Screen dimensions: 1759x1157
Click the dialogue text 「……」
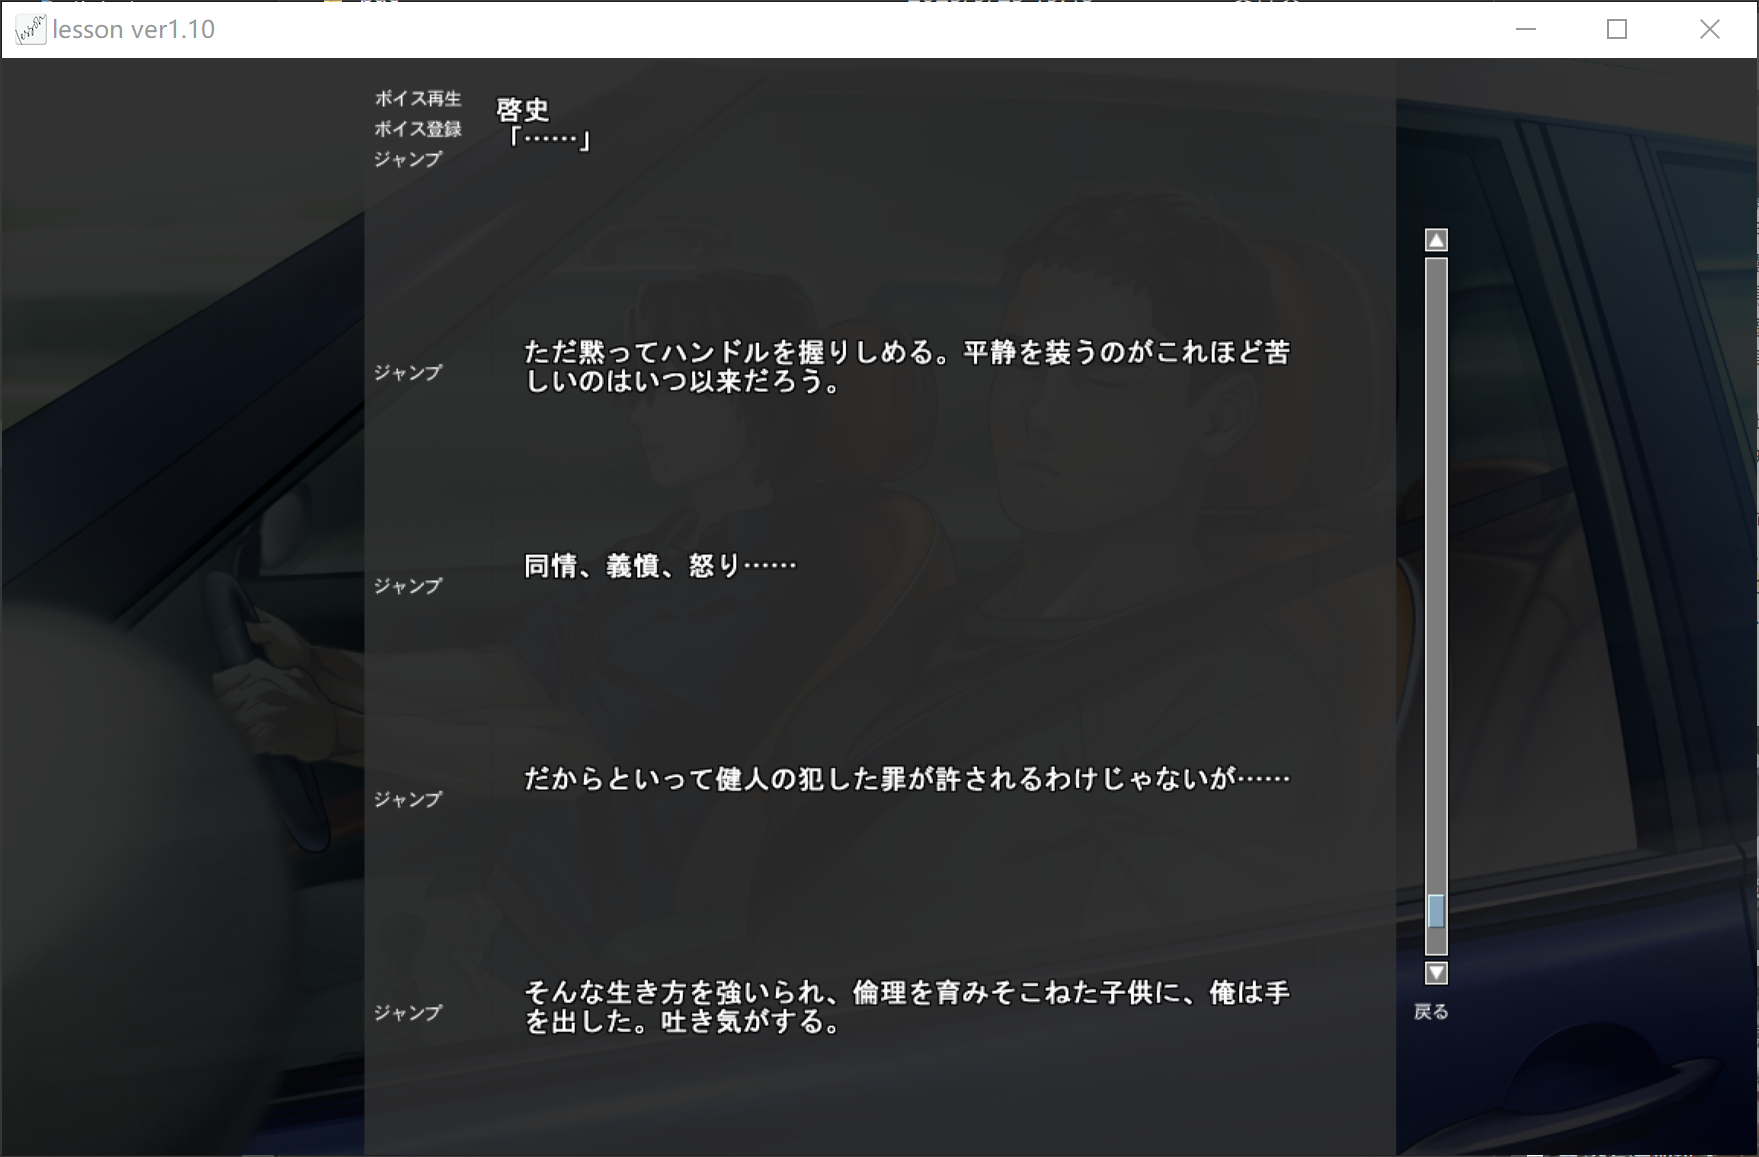pos(548,139)
